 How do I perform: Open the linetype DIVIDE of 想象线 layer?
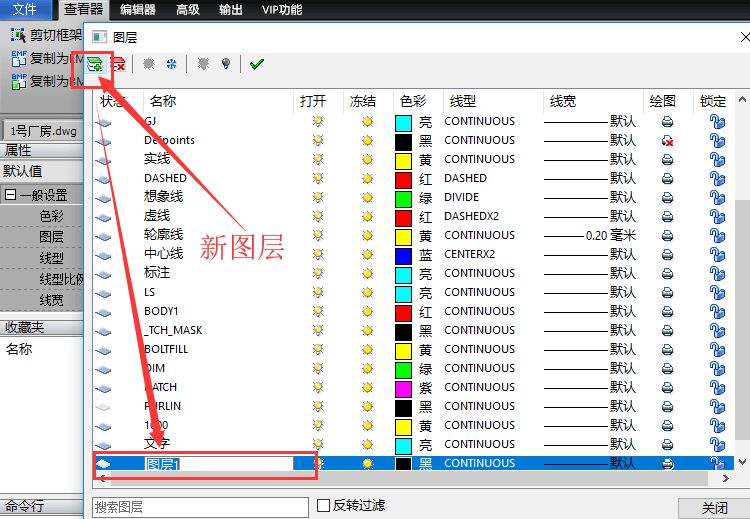click(x=461, y=198)
